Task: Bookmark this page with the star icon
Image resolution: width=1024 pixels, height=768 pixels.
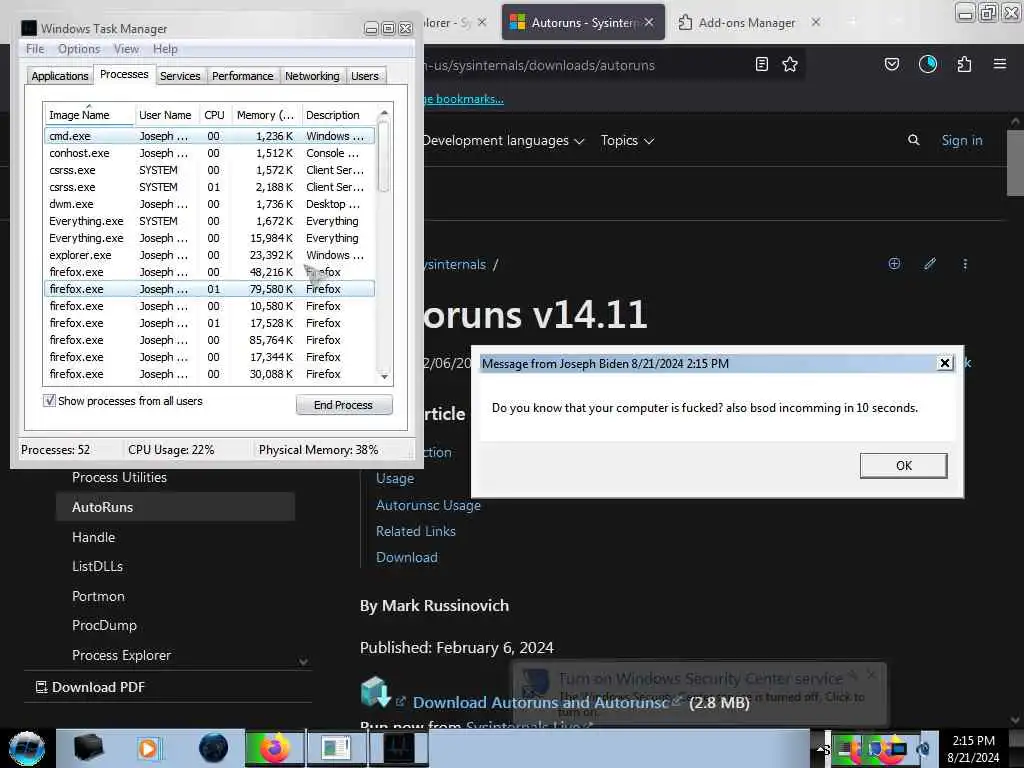Action: point(790,64)
